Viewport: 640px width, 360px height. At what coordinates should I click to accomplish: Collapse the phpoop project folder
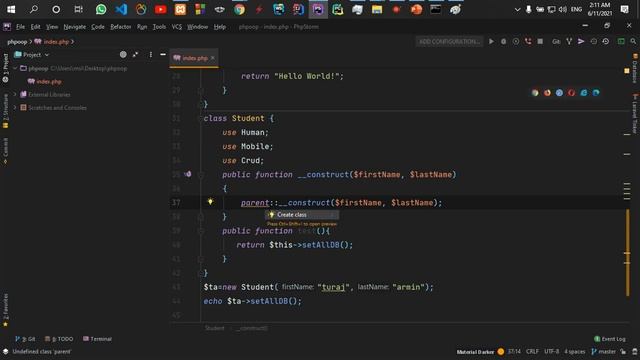[x=16, y=69]
